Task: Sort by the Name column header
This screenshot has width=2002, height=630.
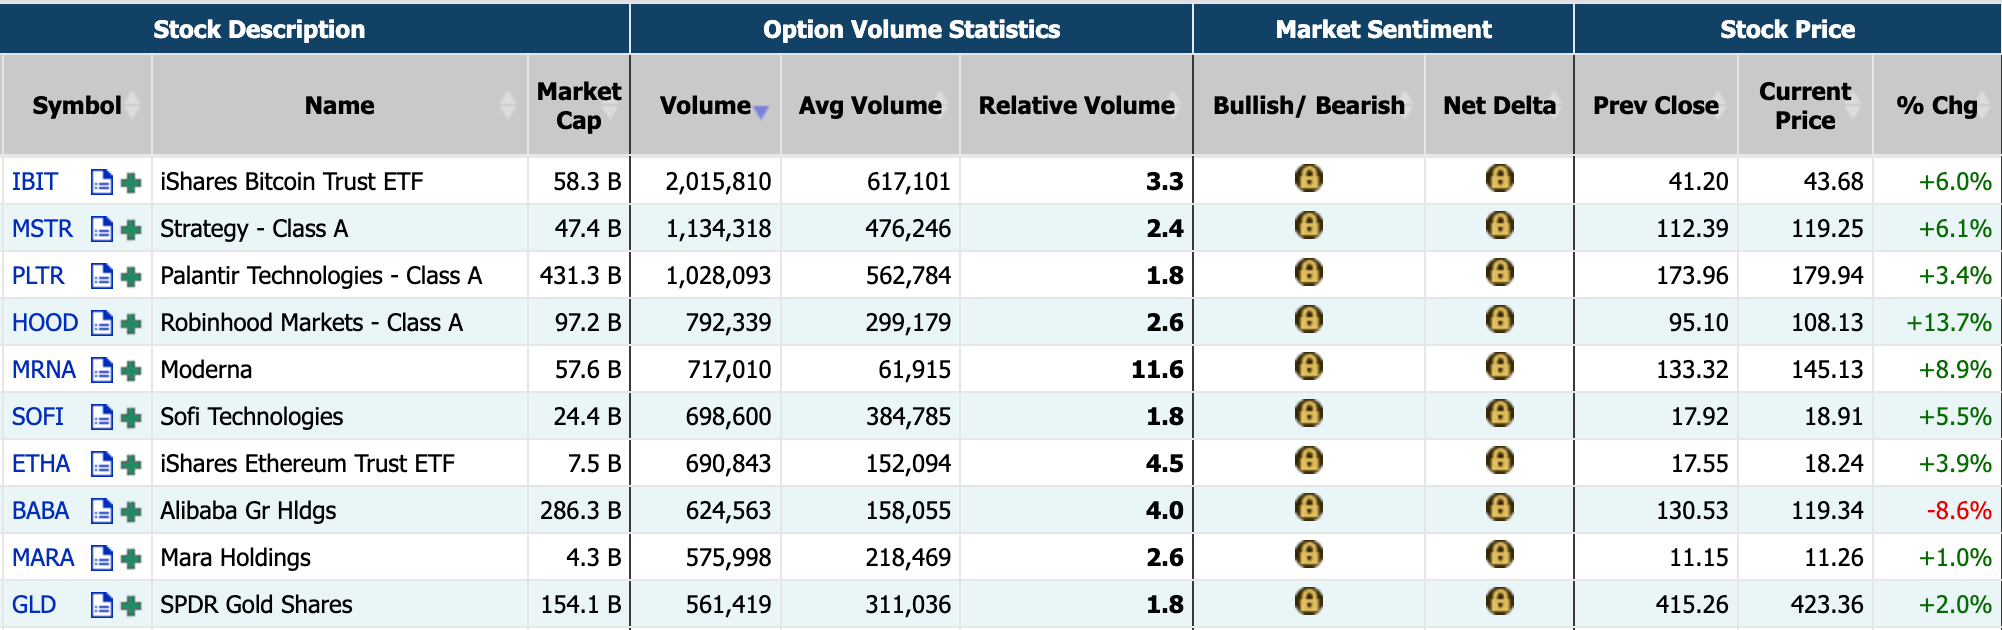Action: (340, 105)
